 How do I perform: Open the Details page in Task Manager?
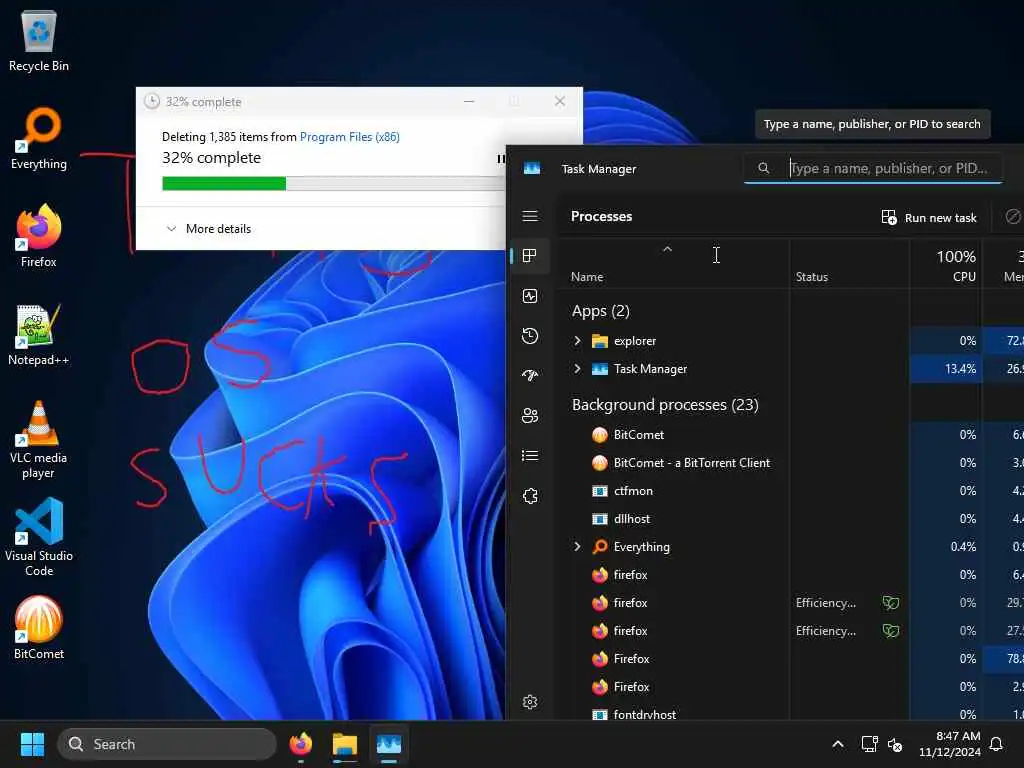pos(530,455)
